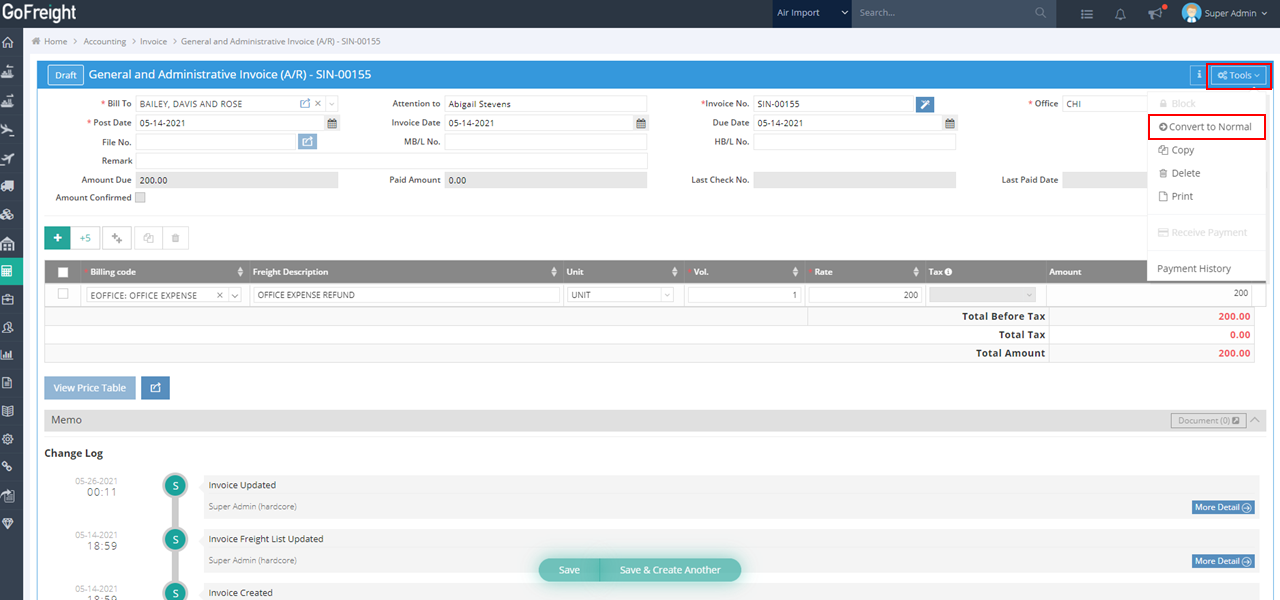Click the Remark input field
Screen dimensions: 1280x600
391,161
